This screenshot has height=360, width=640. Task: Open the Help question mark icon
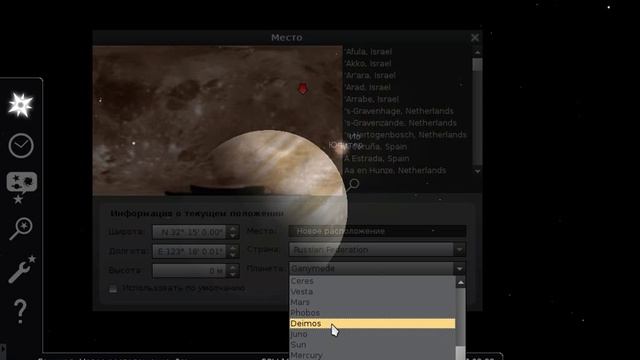[20, 311]
